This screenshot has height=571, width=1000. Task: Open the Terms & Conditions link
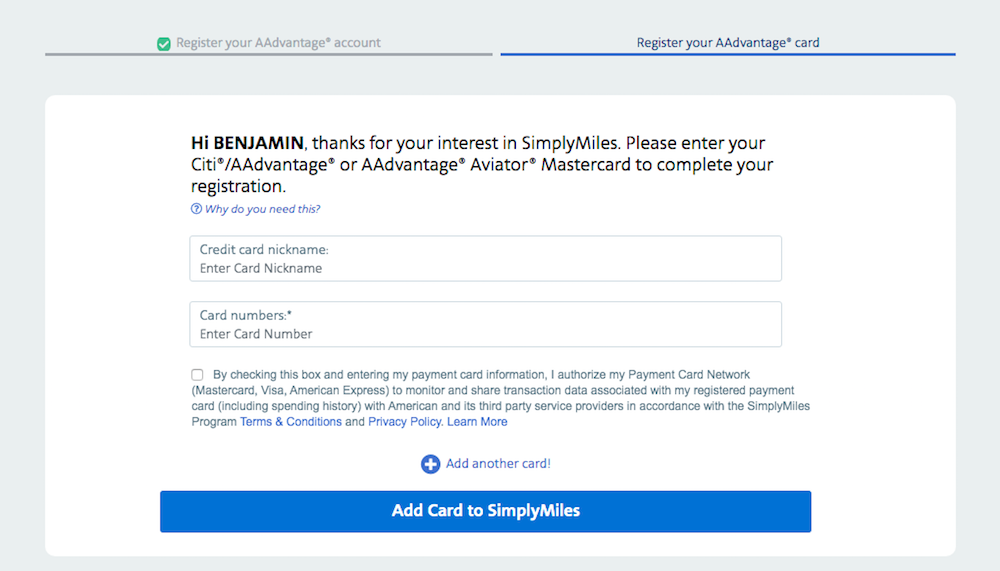291,422
